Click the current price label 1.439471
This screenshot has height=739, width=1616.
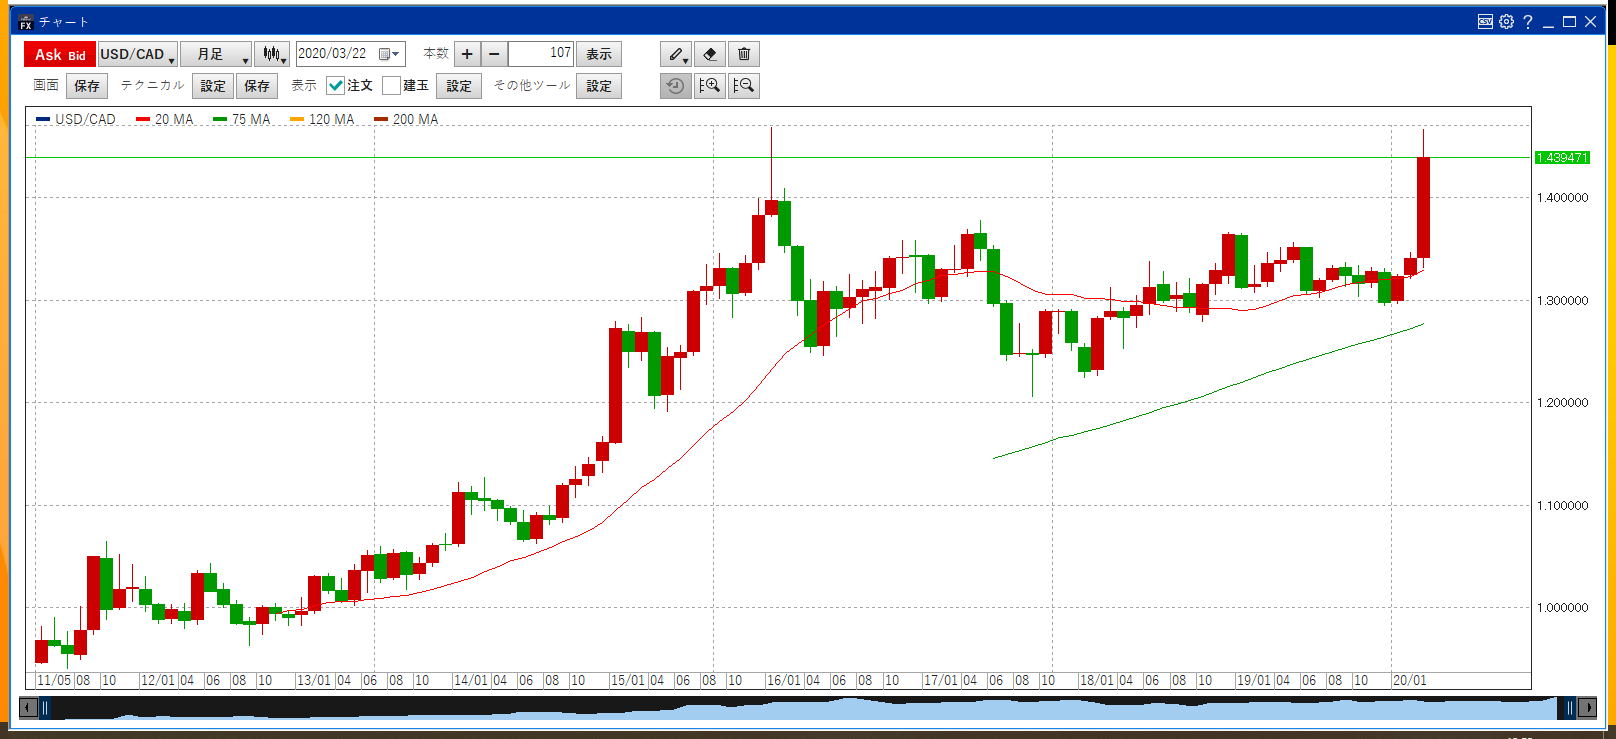[x=1562, y=158]
